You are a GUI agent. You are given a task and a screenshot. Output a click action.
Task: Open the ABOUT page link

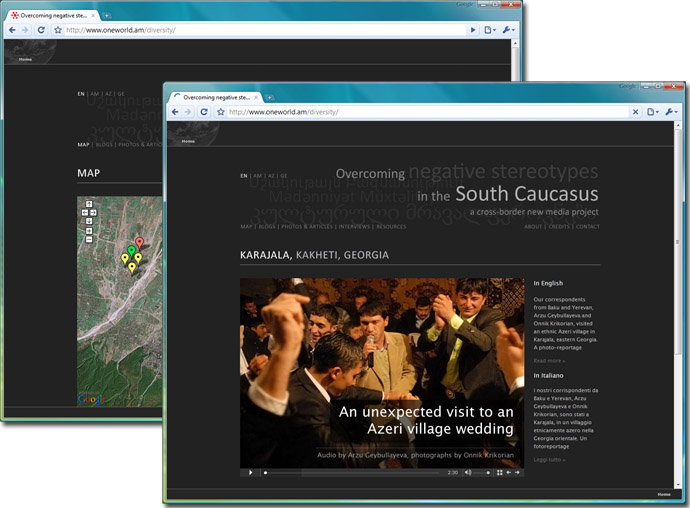[x=533, y=227]
